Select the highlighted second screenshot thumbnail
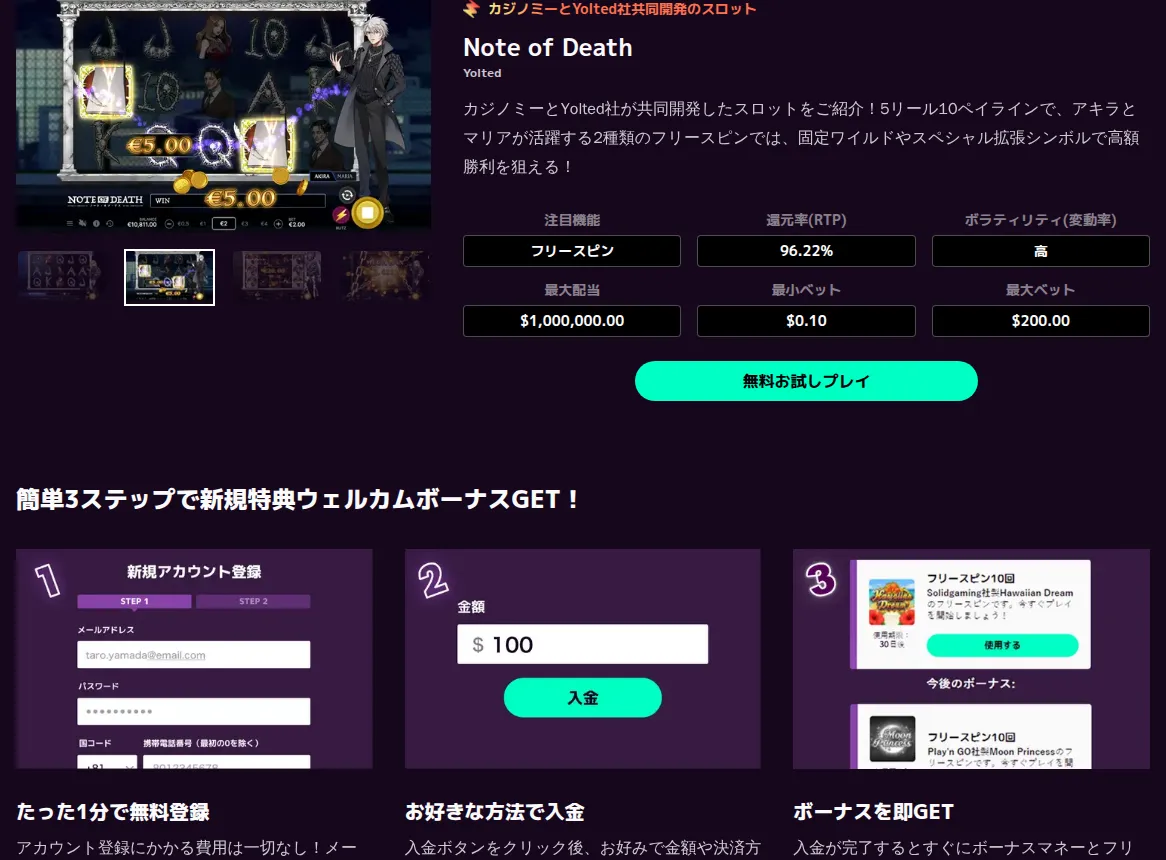The height and width of the screenshot is (860, 1166). 170,277
